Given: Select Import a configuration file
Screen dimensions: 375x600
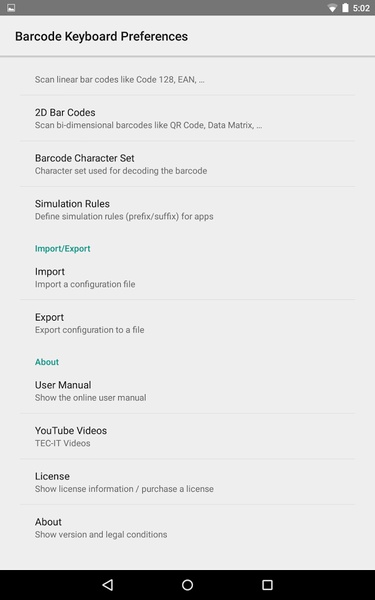Looking at the screenshot, I should click(x=188, y=277).
